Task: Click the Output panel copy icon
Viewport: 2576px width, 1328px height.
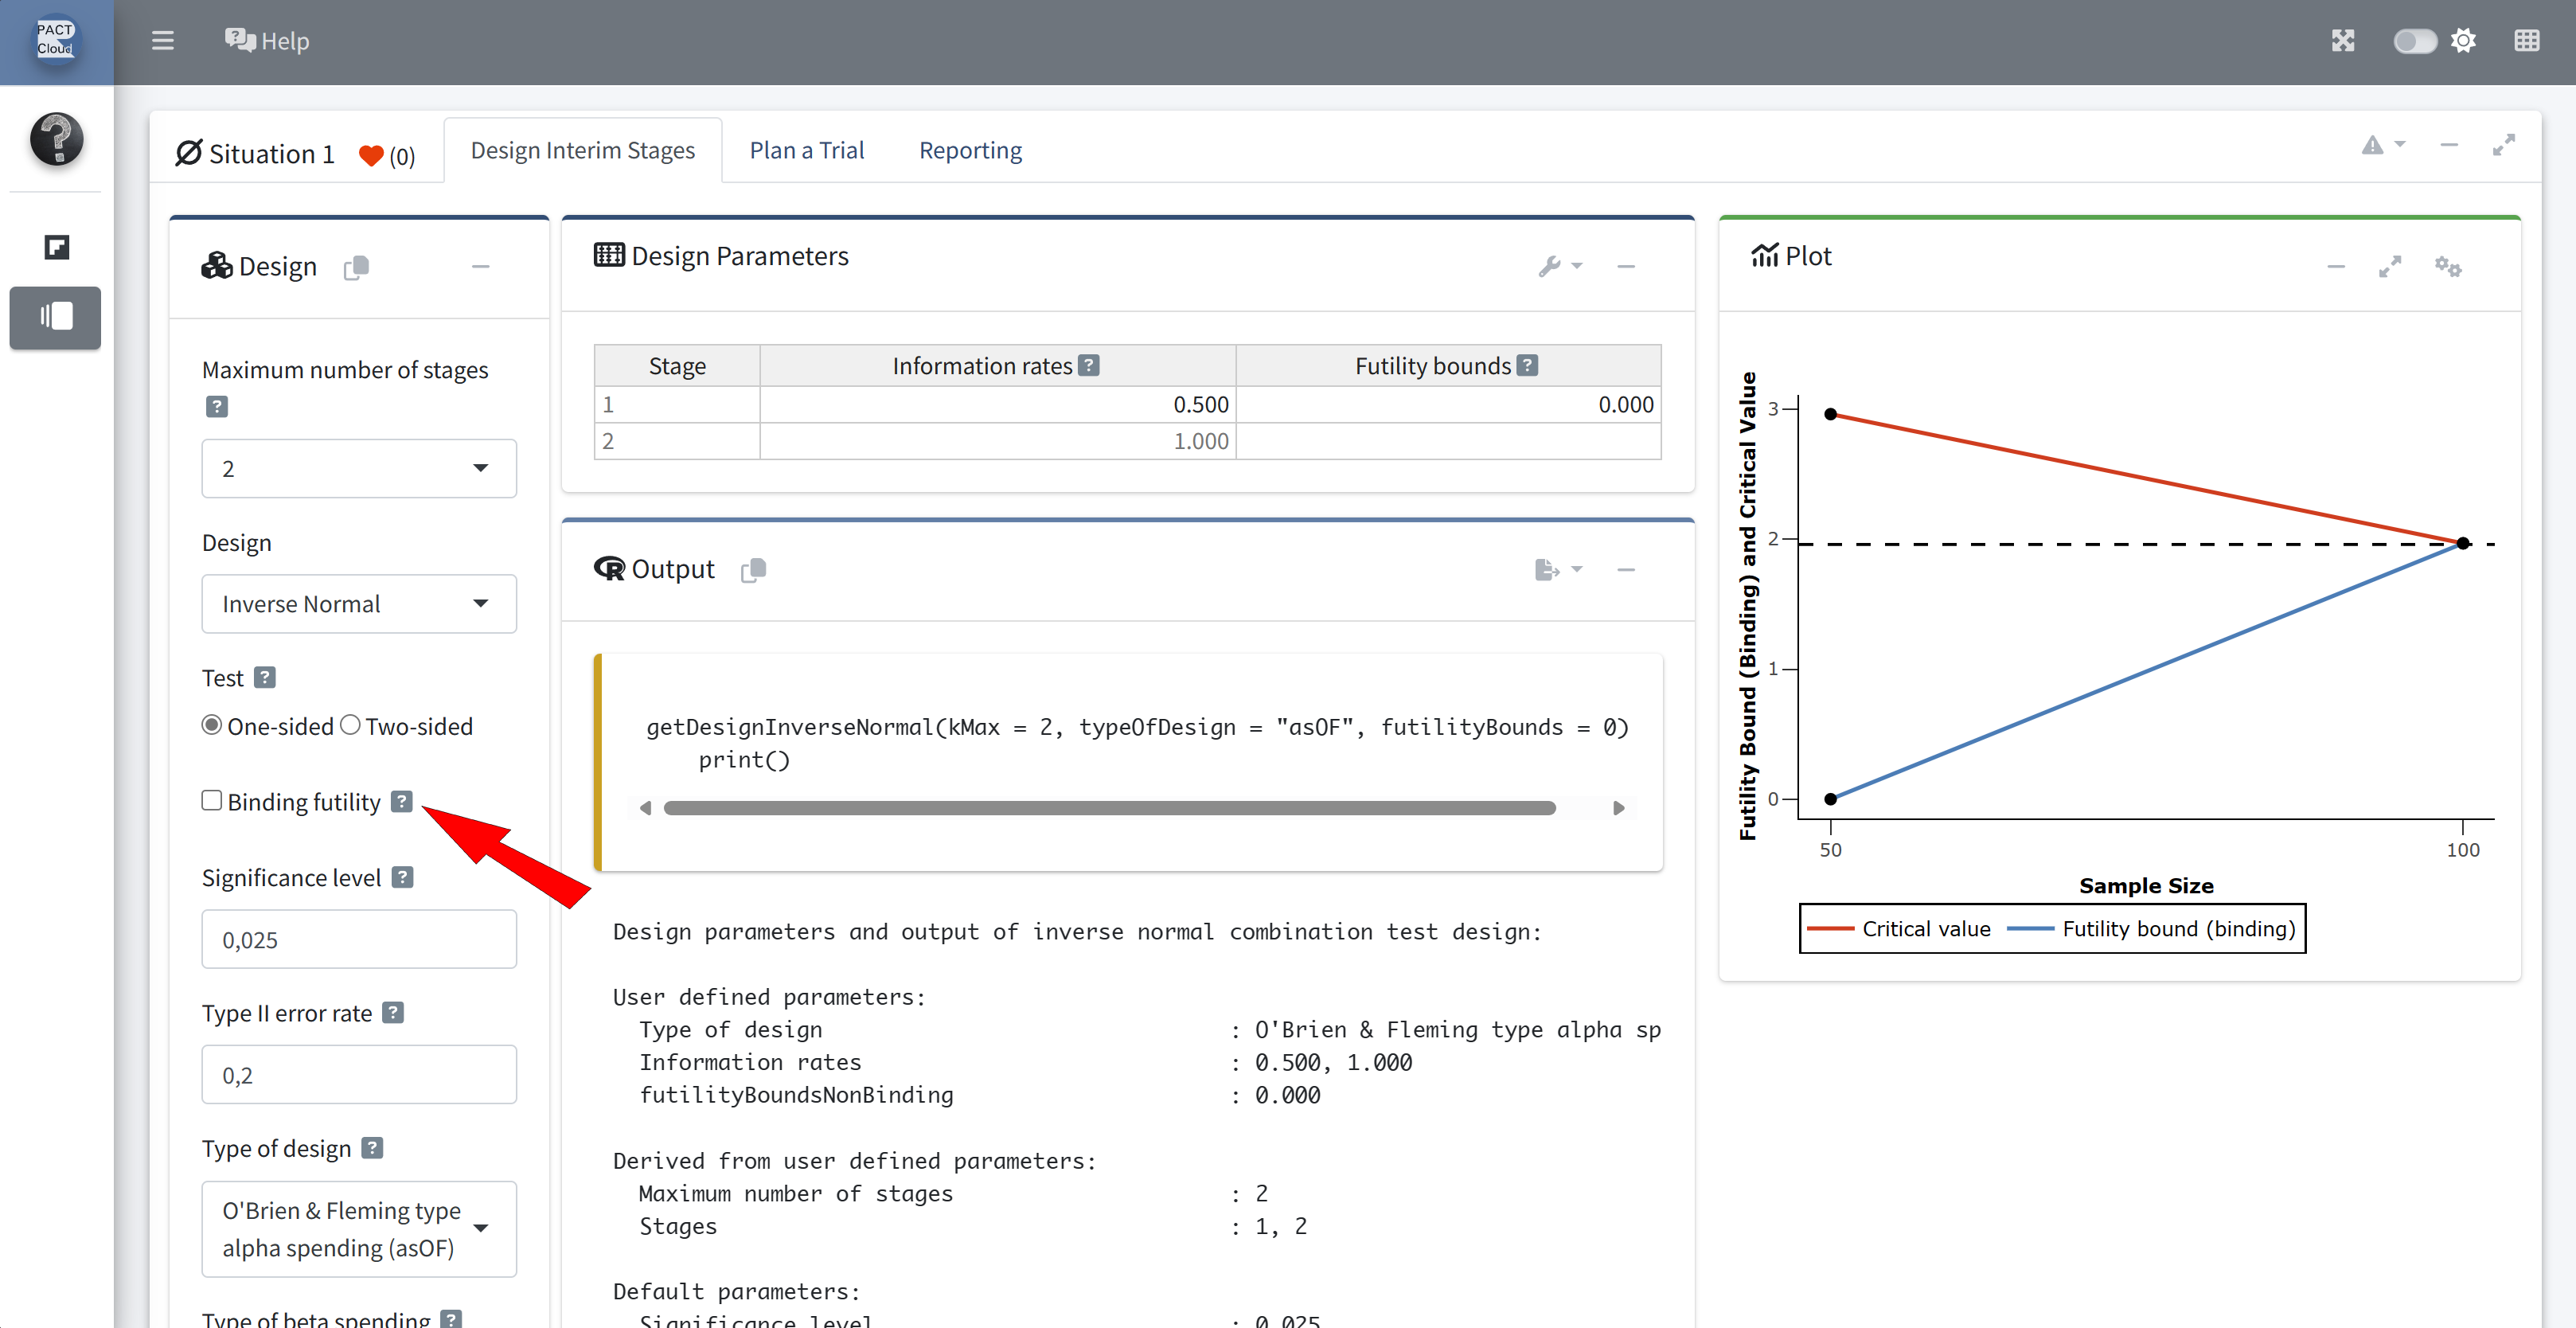Action: pos(753,570)
